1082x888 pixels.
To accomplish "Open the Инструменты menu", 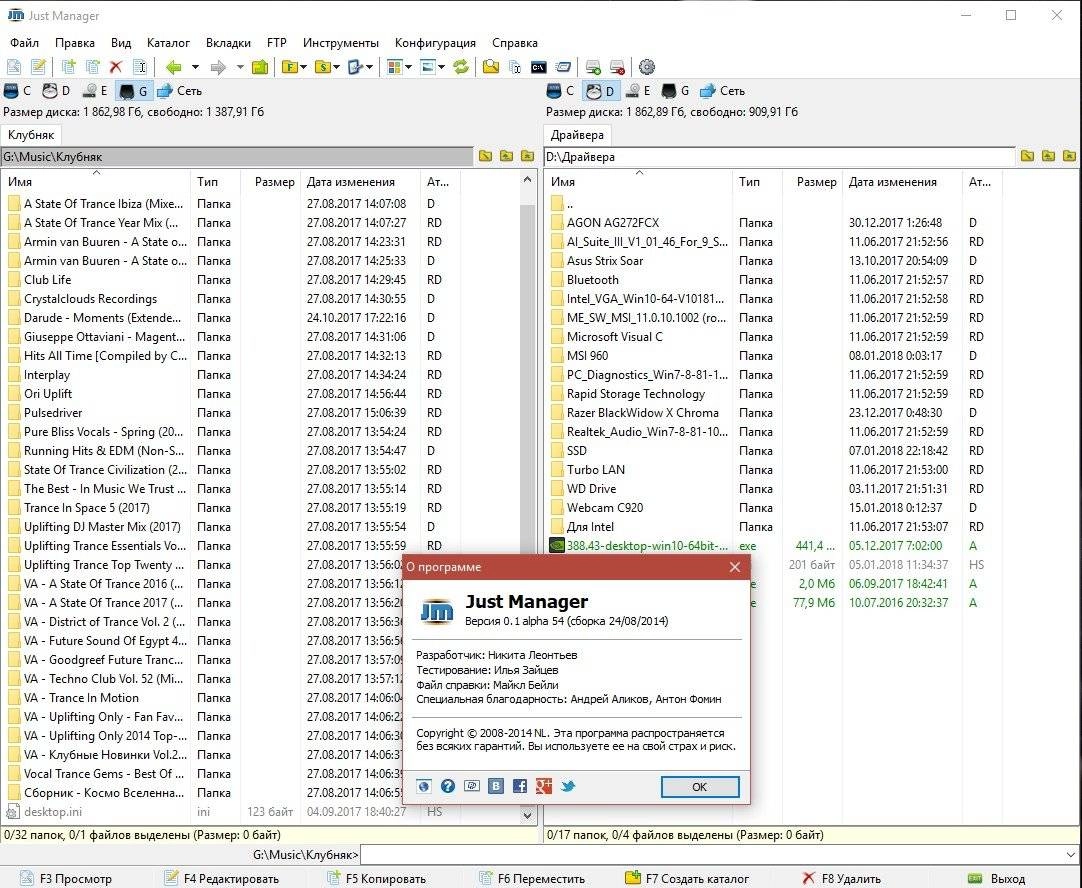I will (x=341, y=43).
